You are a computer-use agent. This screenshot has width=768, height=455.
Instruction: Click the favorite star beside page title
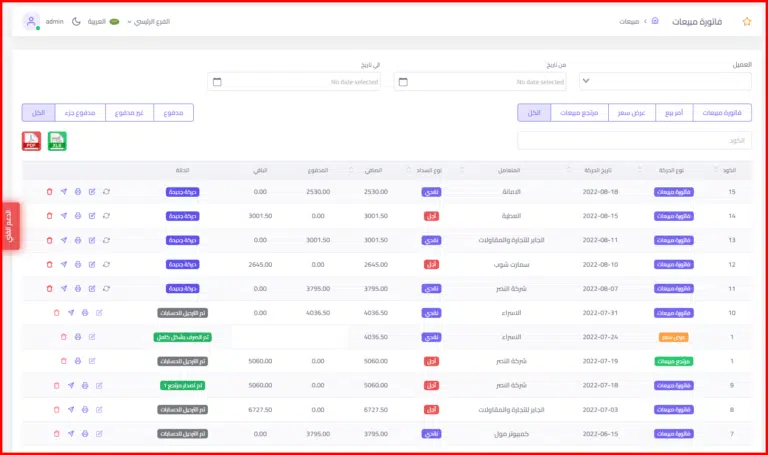click(x=746, y=21)
